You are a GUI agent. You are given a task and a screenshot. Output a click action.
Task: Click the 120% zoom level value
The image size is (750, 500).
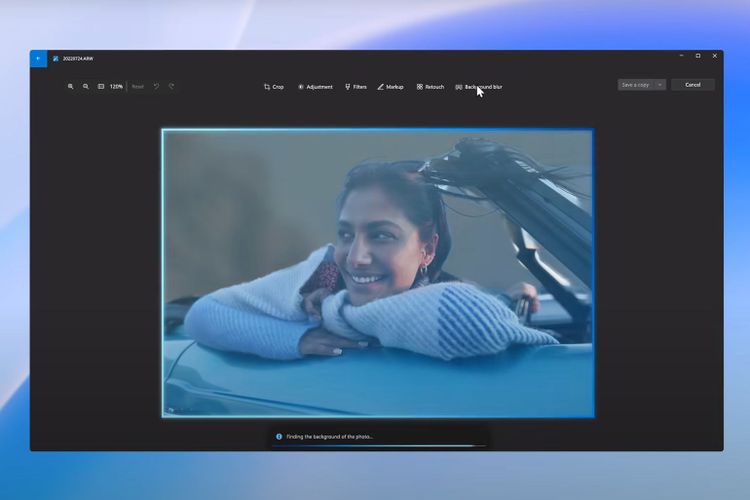tap(116, 87)
